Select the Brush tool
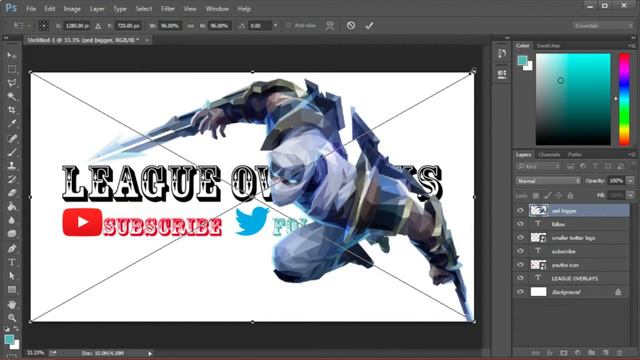640x360 pixels. point(12,152)
